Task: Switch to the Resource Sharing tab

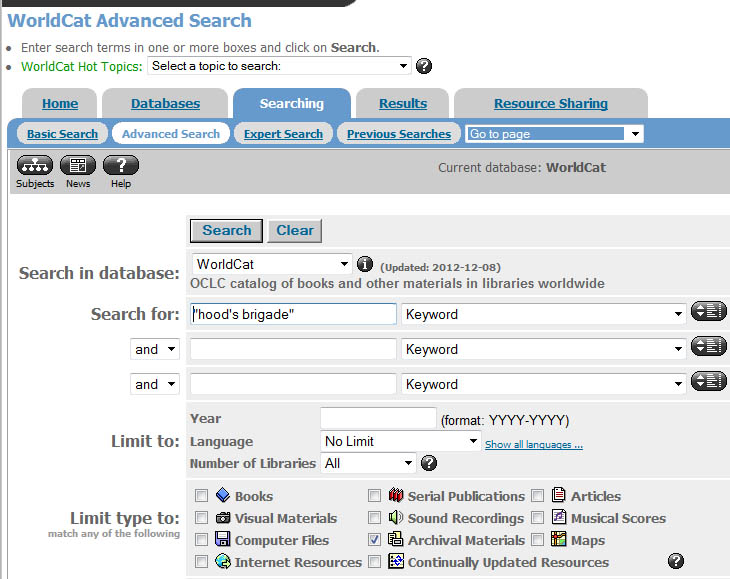Action: (551, 103)
